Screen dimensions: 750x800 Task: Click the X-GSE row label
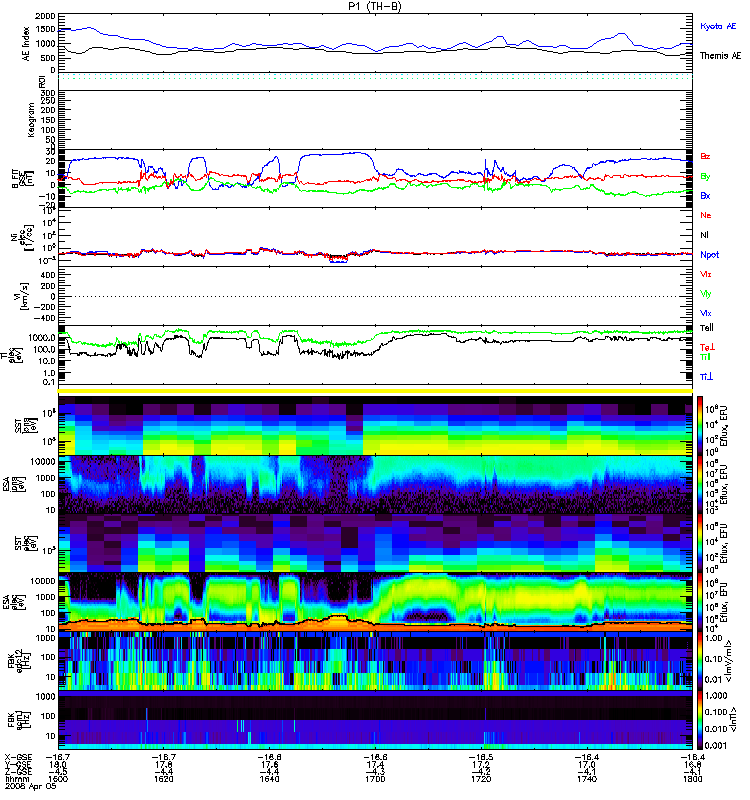pyautogui.click(x=18, y=758)
